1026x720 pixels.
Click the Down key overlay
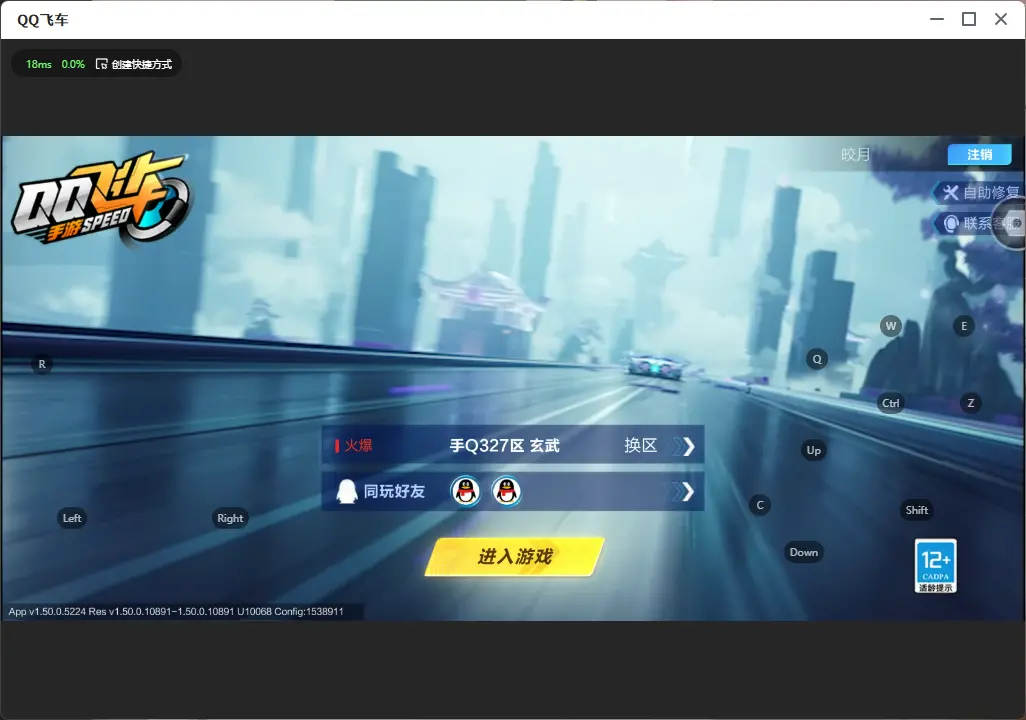click(x=804, y=552)
